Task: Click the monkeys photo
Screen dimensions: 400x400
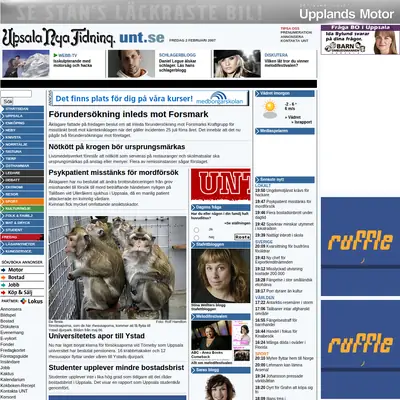Action: click(117, 268)
